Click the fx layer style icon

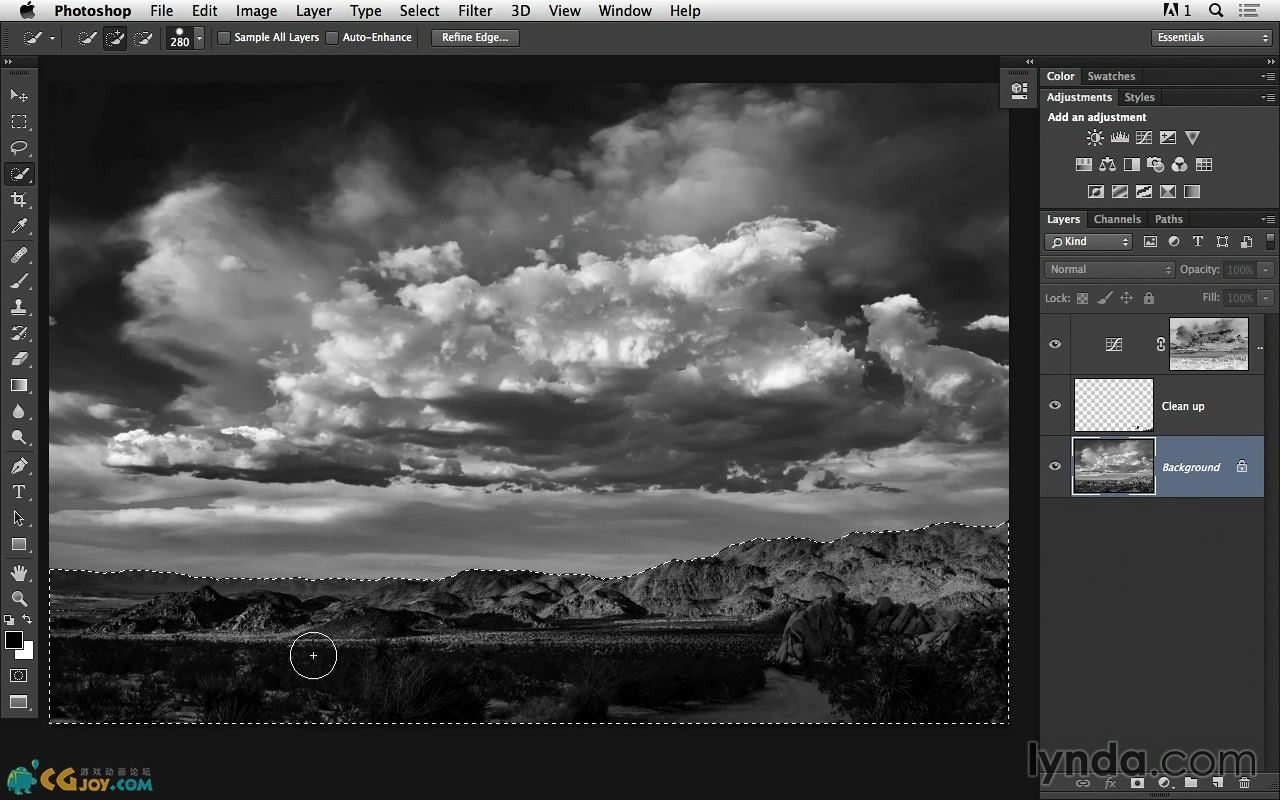coord(1110,783)
